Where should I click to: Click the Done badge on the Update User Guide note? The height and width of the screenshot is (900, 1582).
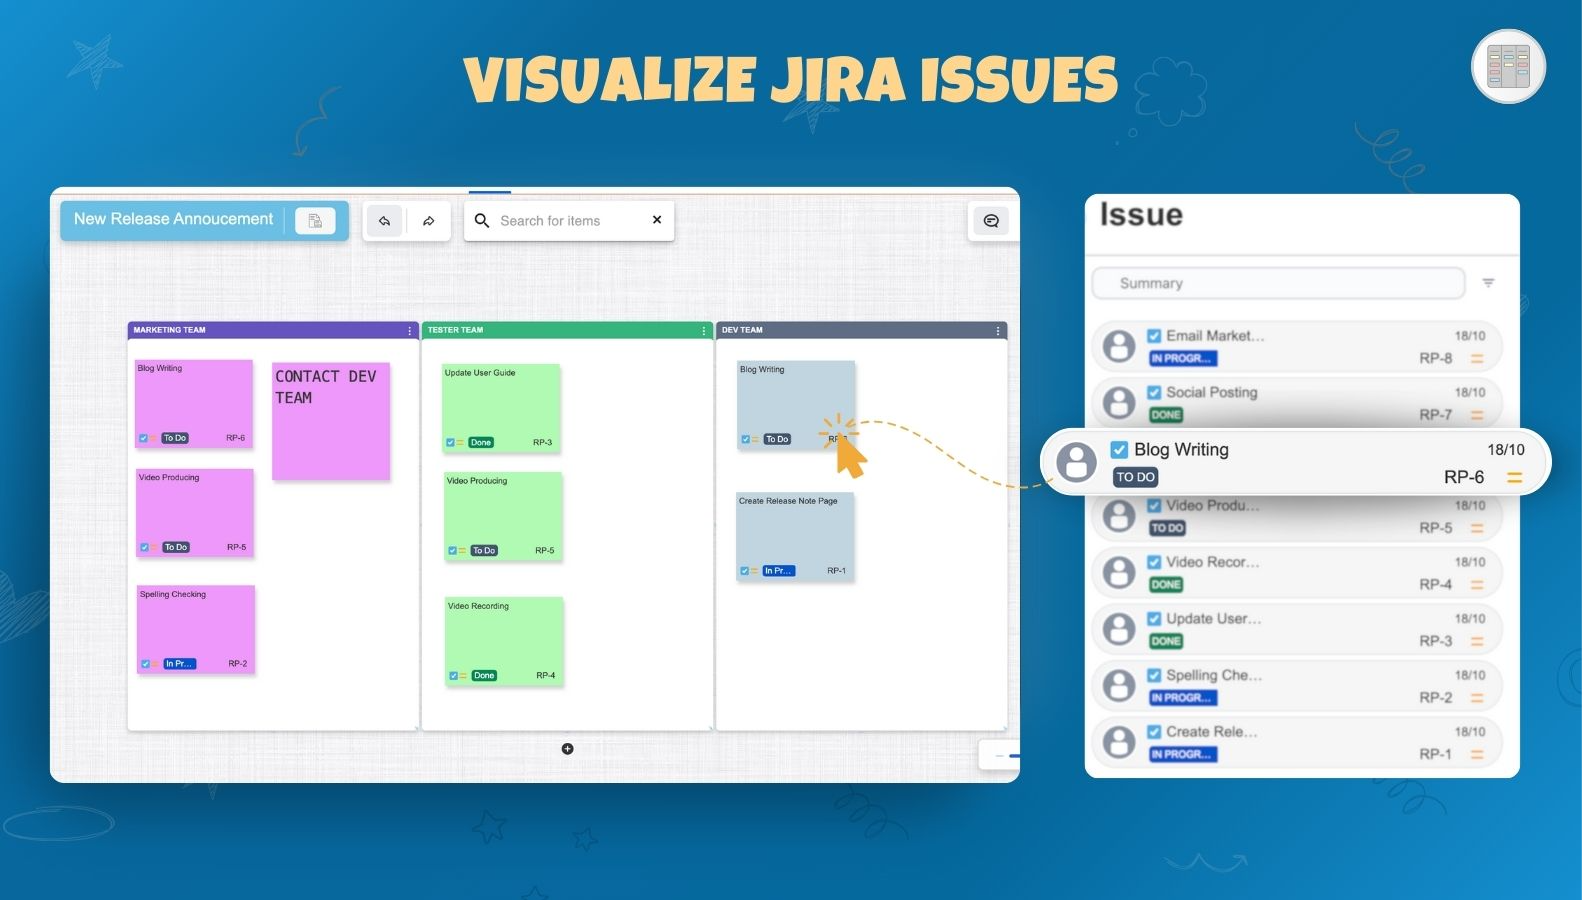(481, 443)
